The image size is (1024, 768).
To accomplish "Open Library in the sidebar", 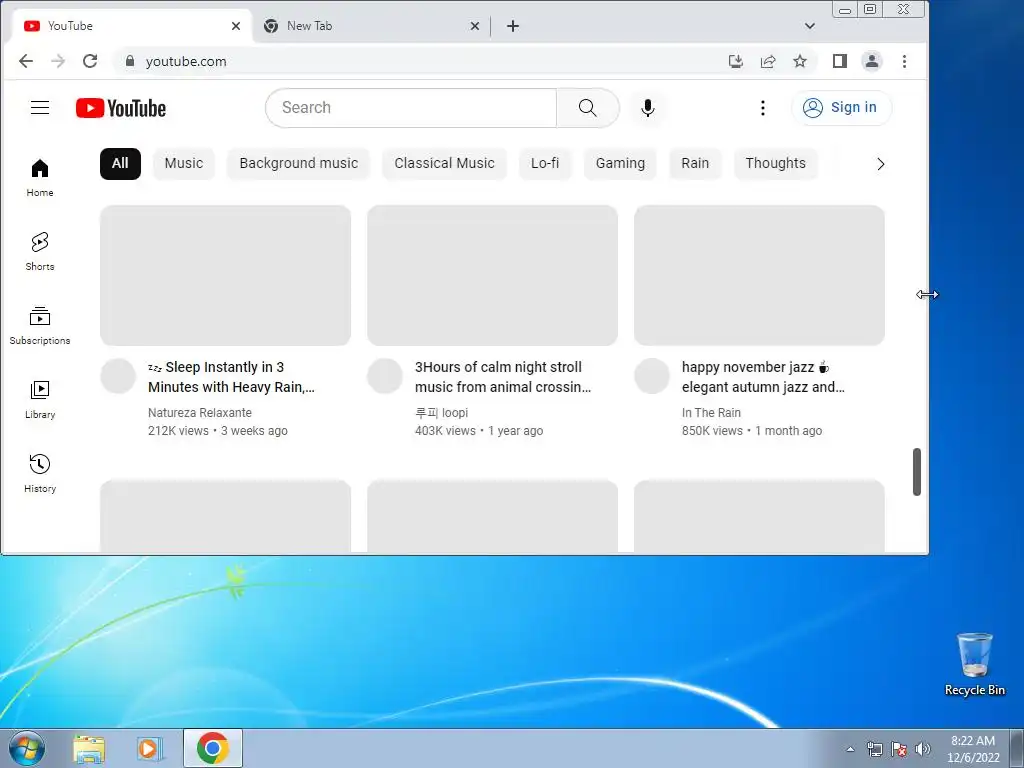I will pyautogui.click(x=40, y=399).
